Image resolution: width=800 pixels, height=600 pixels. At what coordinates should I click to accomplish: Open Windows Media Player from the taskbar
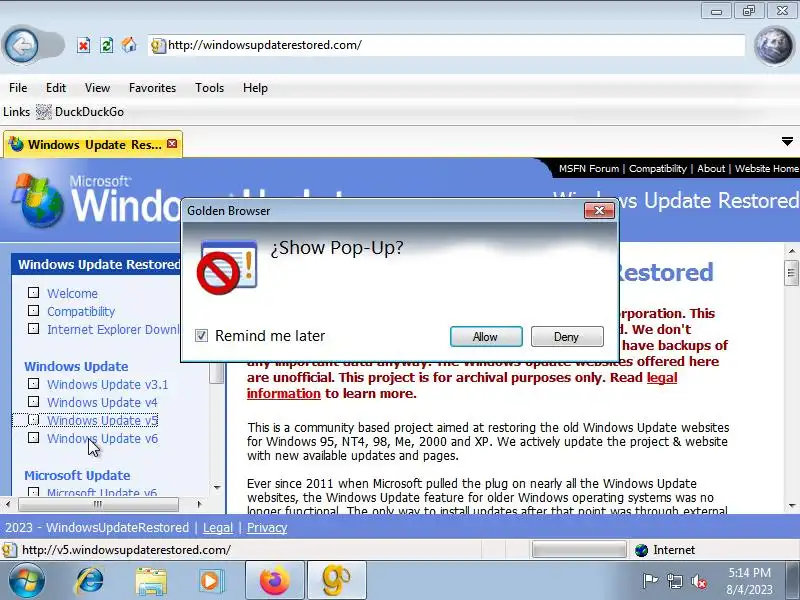point(211,581)
